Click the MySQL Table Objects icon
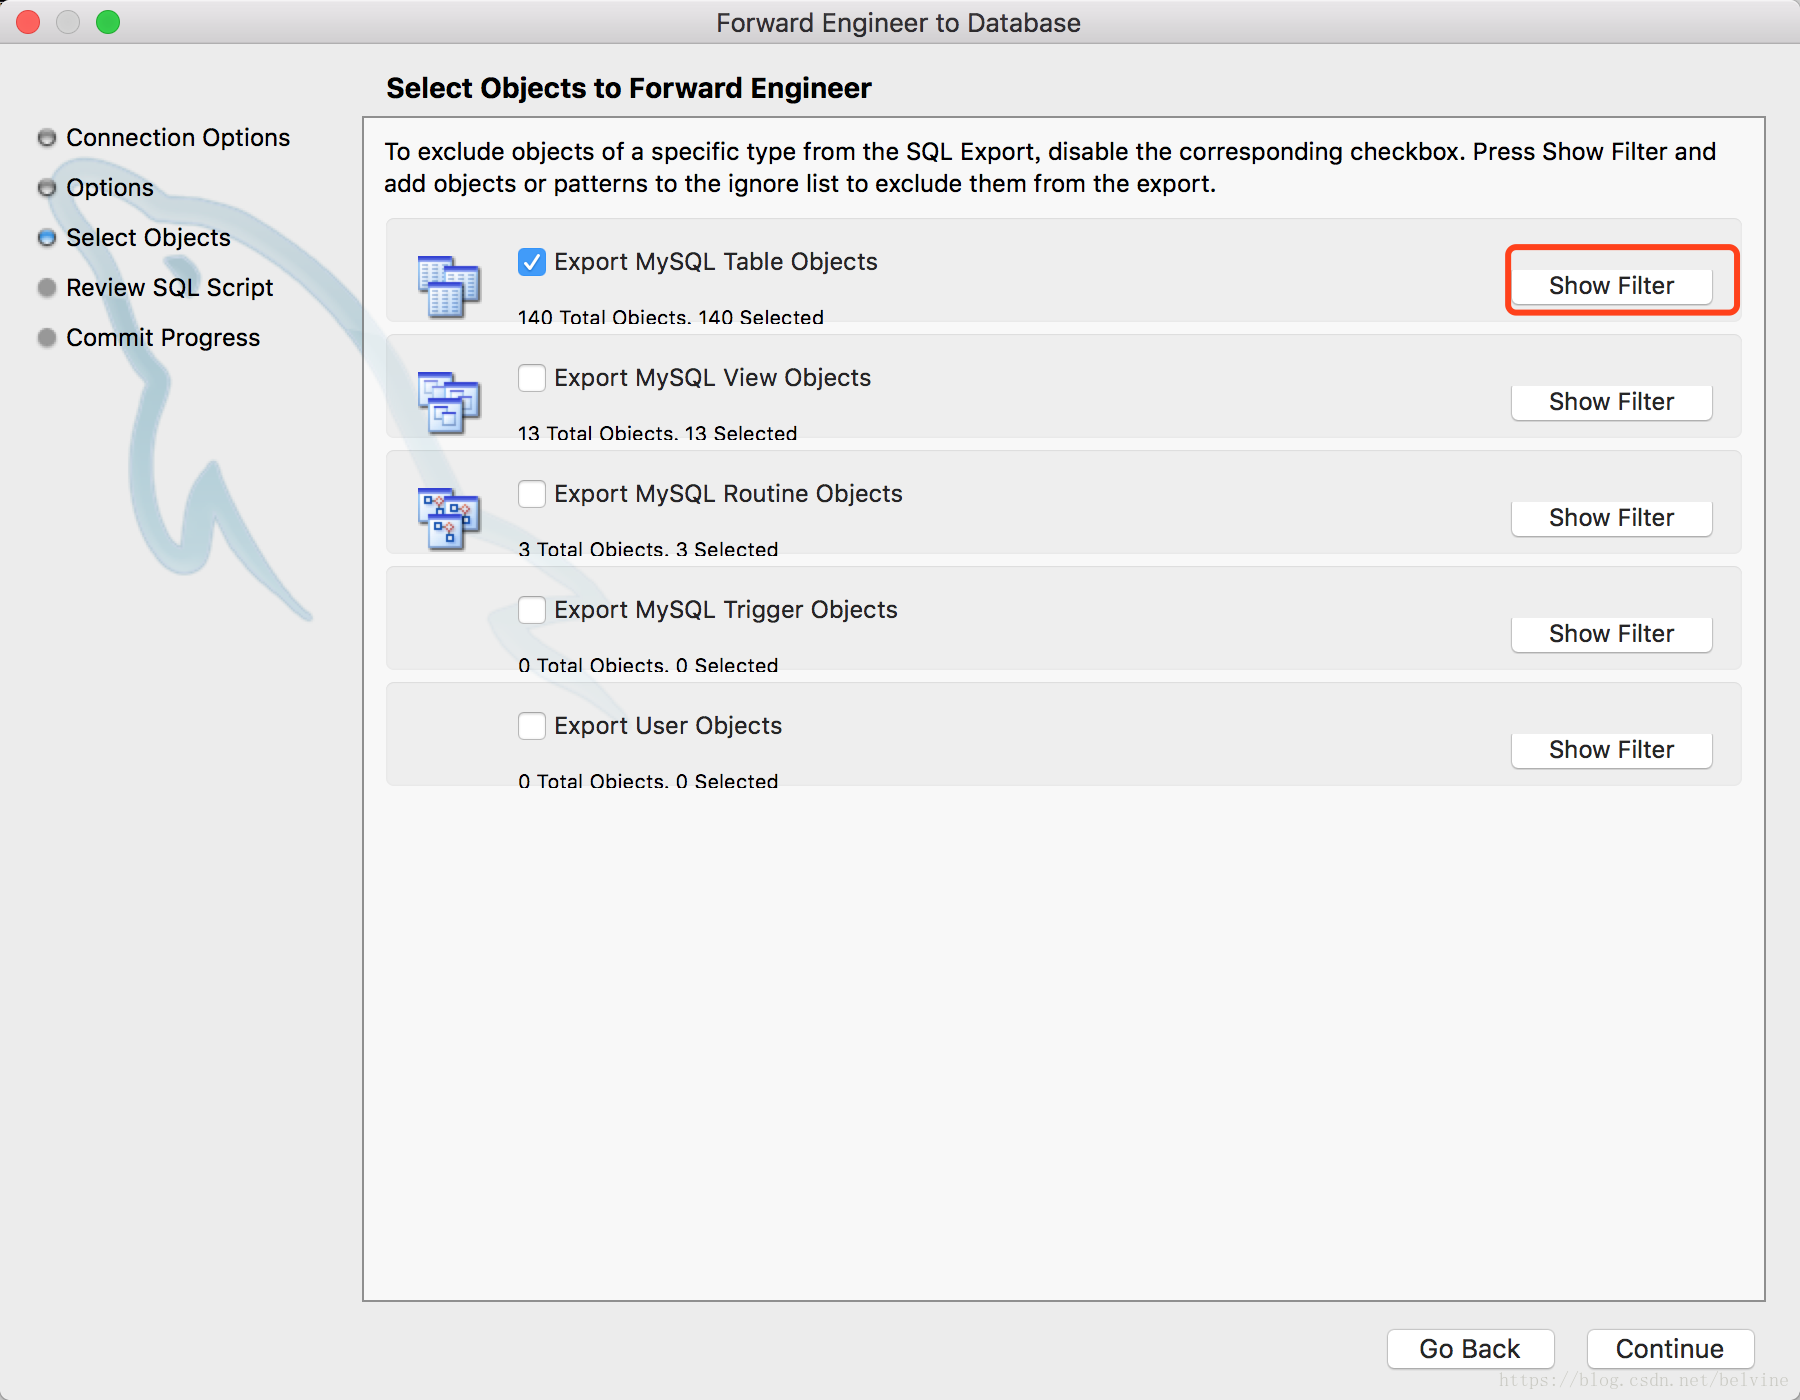This screenshot has height=1400, width=1800. pyautogui.click(x=449, y=286)
